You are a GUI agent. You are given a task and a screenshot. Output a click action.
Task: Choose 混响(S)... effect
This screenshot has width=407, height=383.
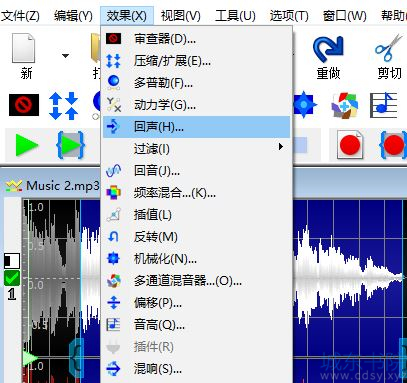coord(196,369)
